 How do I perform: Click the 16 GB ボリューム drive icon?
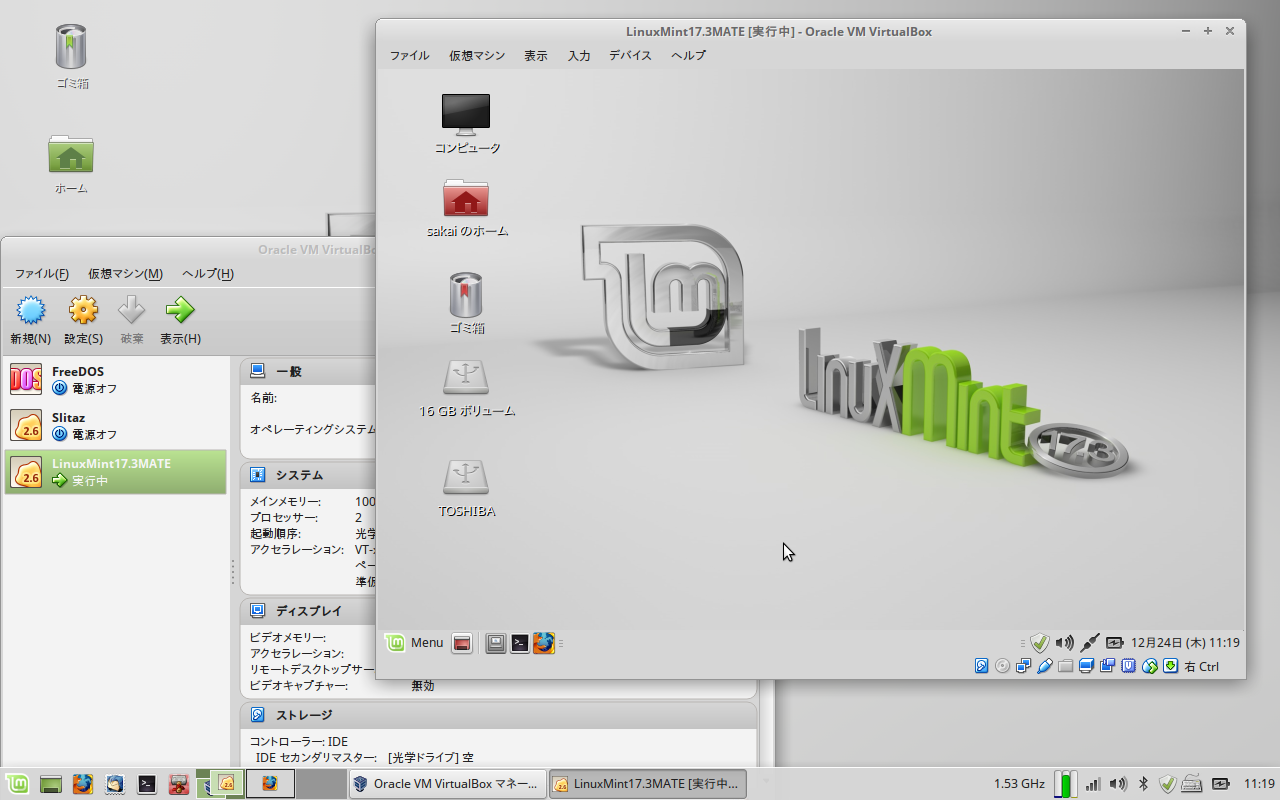pos(466,377)
